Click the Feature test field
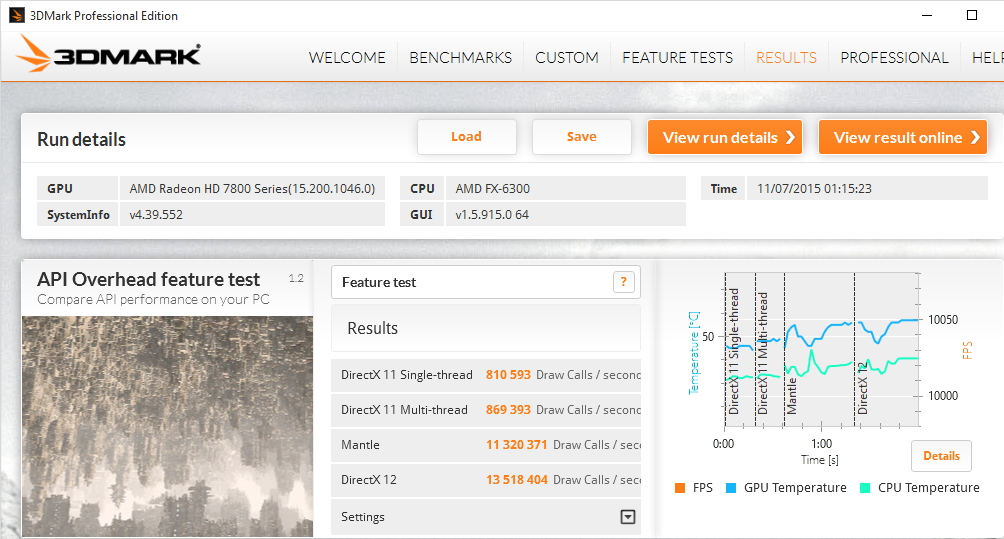 pos(485,282)
